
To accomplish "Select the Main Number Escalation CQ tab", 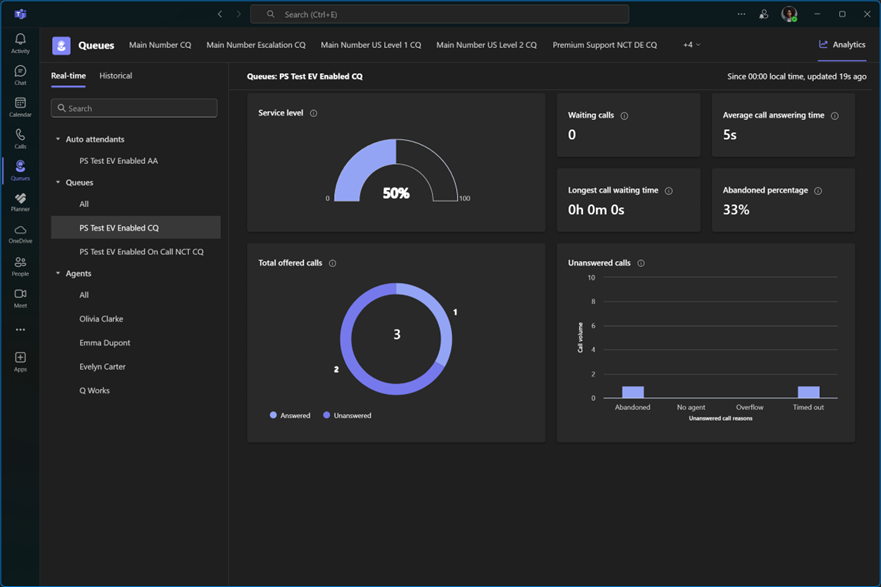I will click(x=256, y=45).
